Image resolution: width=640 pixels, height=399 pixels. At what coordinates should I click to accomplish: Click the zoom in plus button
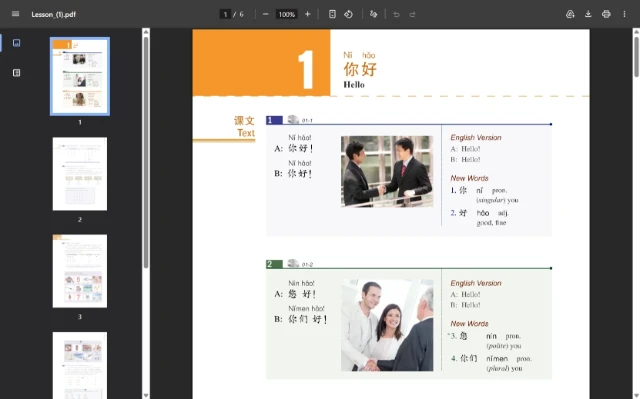pos(308,14)
